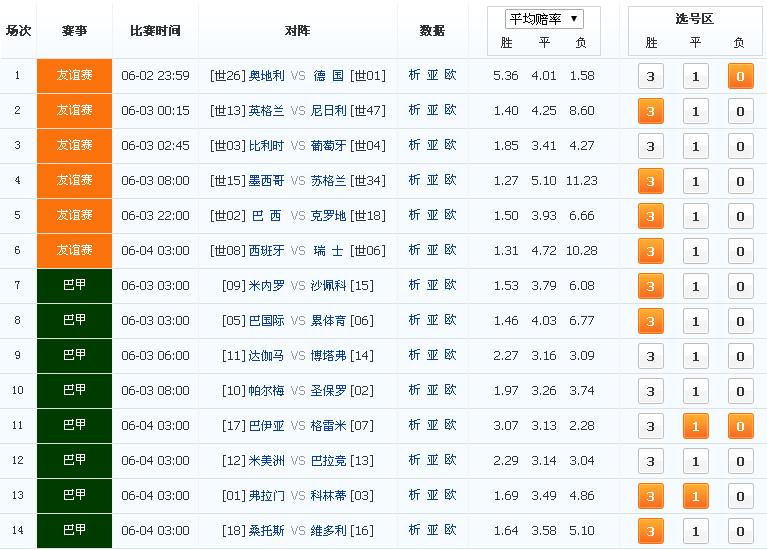Select 负 (0) for match 14 桑托斯 vs 维多利
The width and height of the screenshot is (767, 550).
[x=740, y=531]
